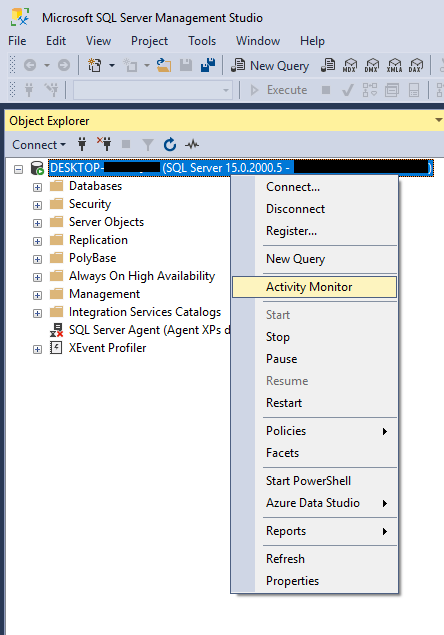This screenshot has height=635, width=444.
Task: Click the DAX query icon
Action: point(416,65)
